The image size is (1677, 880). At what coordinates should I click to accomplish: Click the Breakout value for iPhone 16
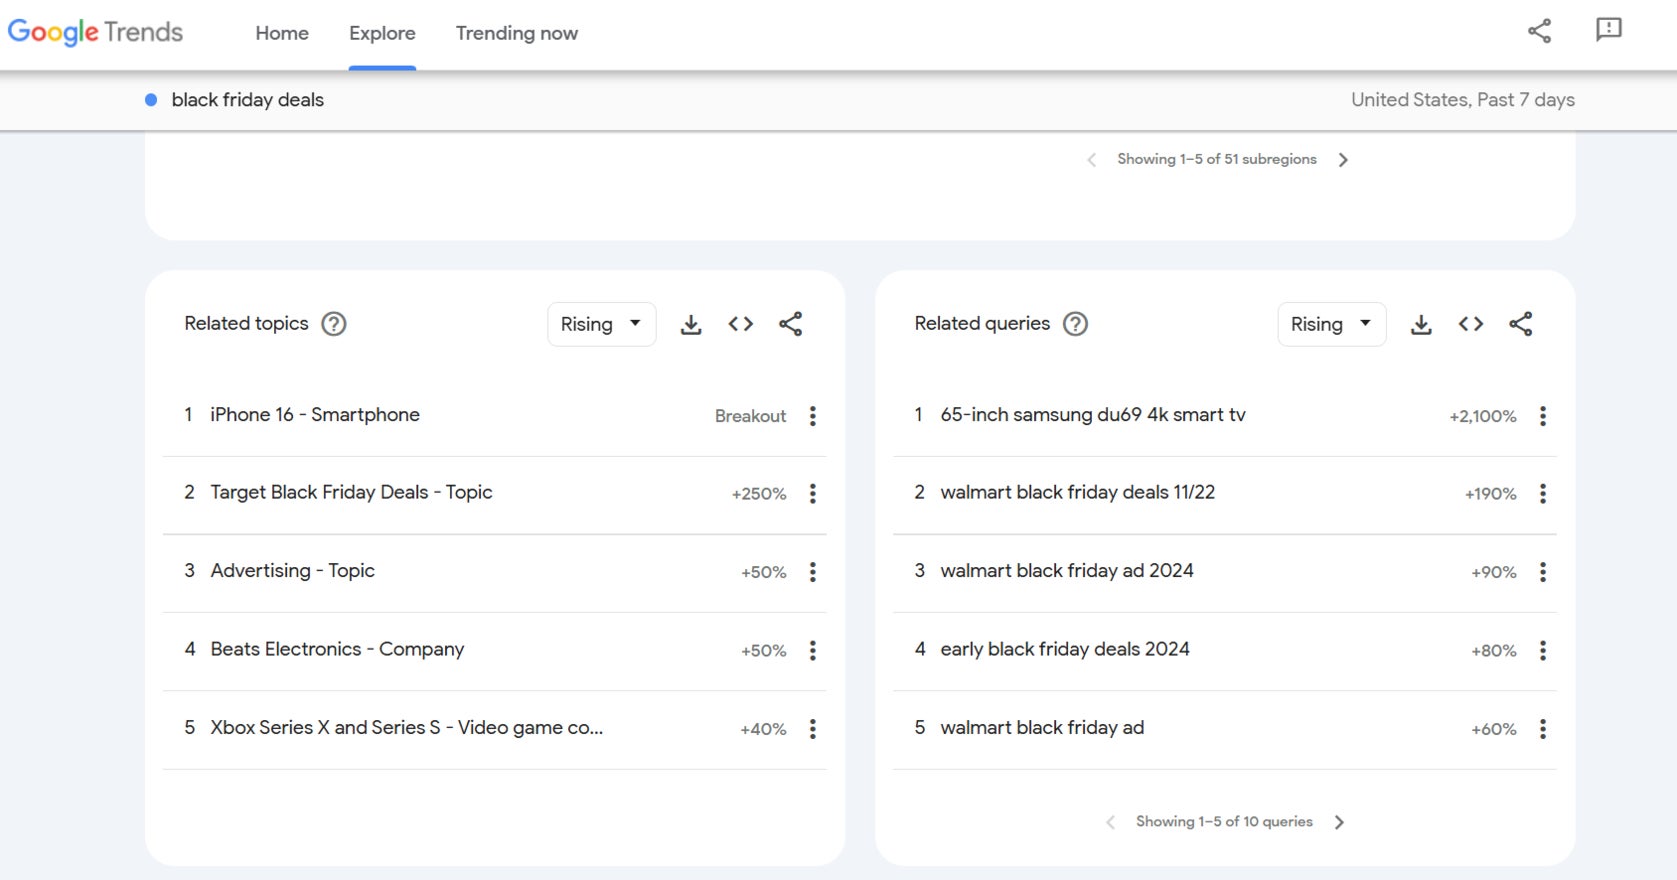click(x=750, y=416)
